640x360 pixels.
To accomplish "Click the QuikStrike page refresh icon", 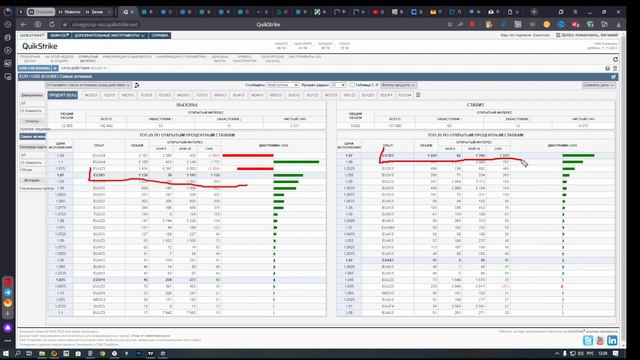I will coord(615,60).
